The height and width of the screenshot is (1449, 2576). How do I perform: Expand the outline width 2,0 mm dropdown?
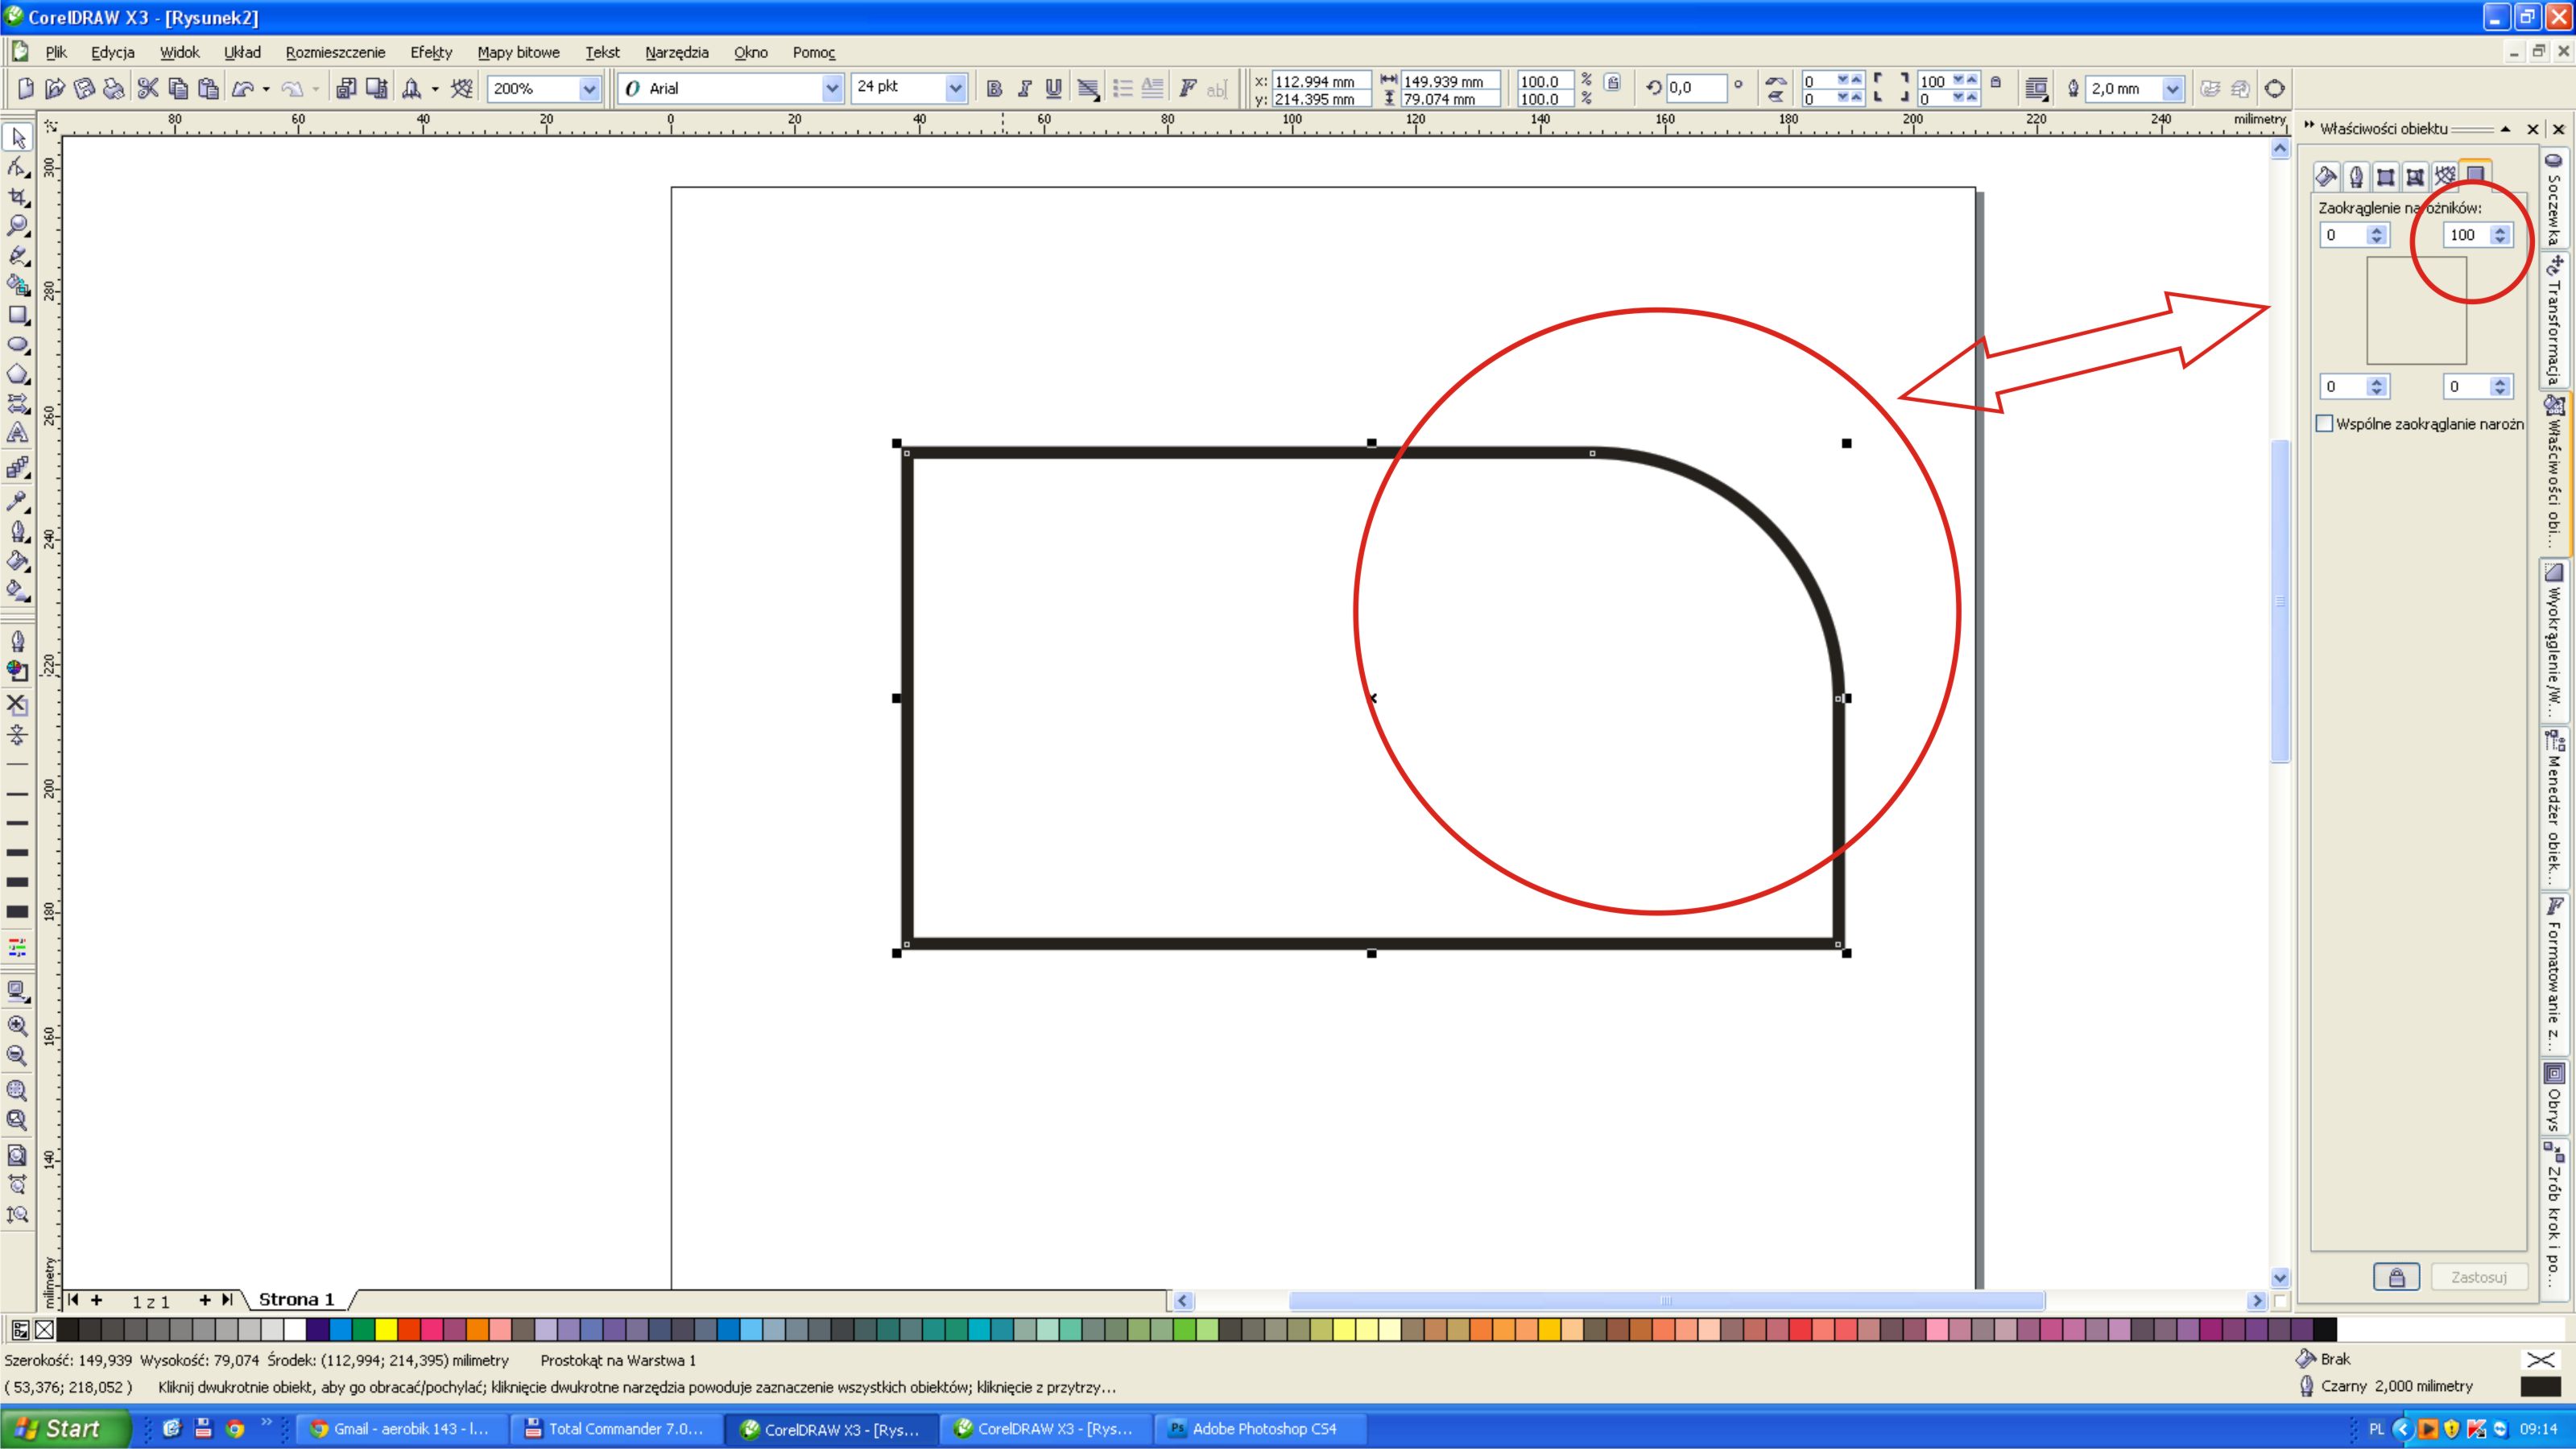(x=2172, y=89)
